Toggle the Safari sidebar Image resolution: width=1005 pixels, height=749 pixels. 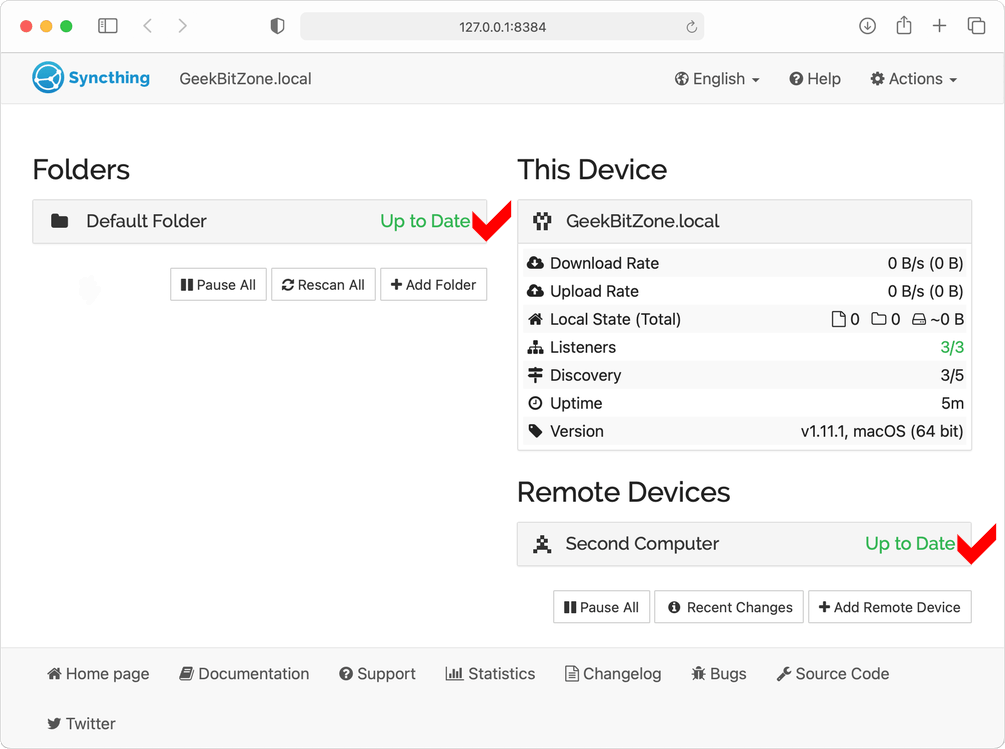108,26
